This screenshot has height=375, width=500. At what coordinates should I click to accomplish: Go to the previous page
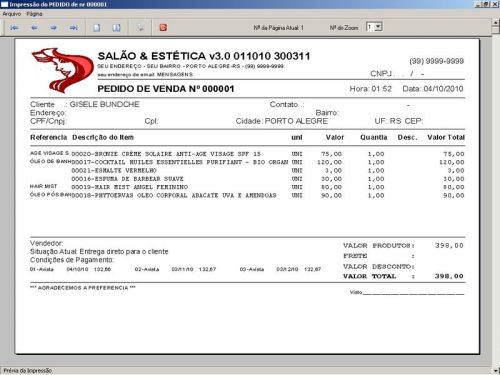[34, 28]
